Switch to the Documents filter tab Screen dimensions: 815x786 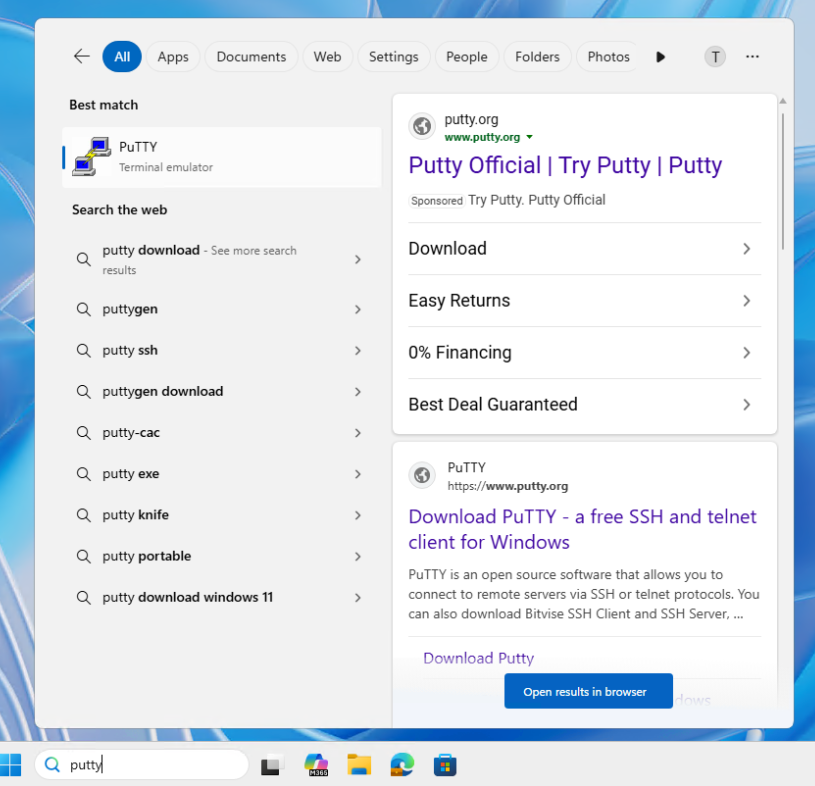point(251,57)
